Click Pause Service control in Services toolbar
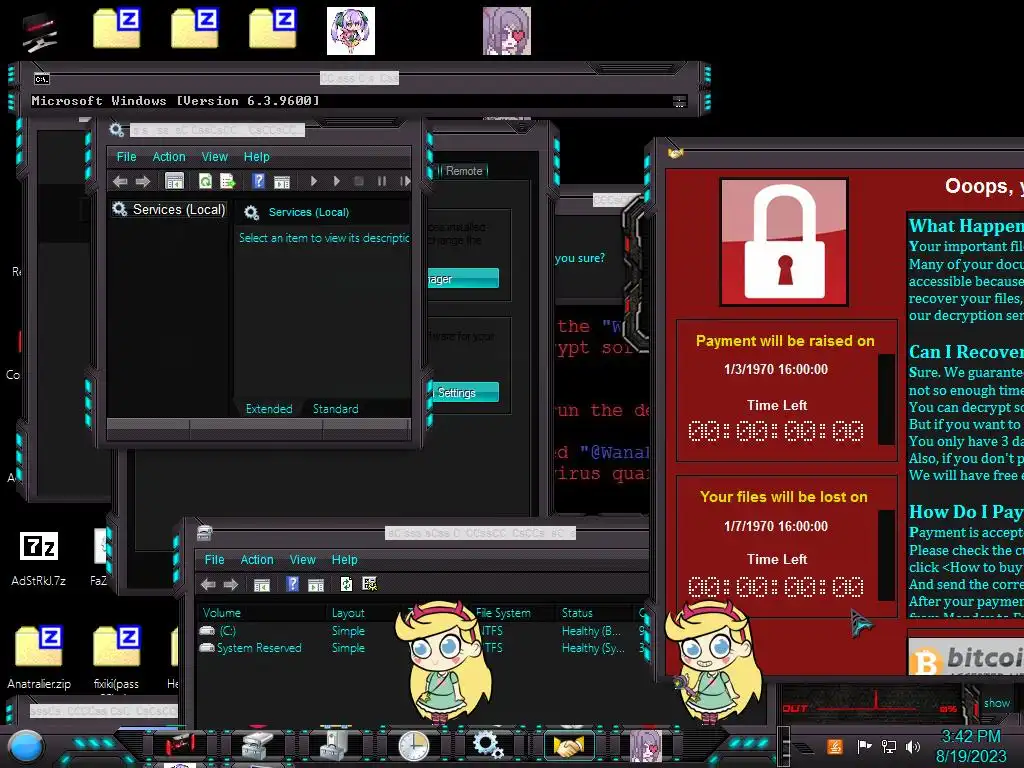The height and width of the screenshot is (768, 1024). pyautogui.click(x=382, y=182)
